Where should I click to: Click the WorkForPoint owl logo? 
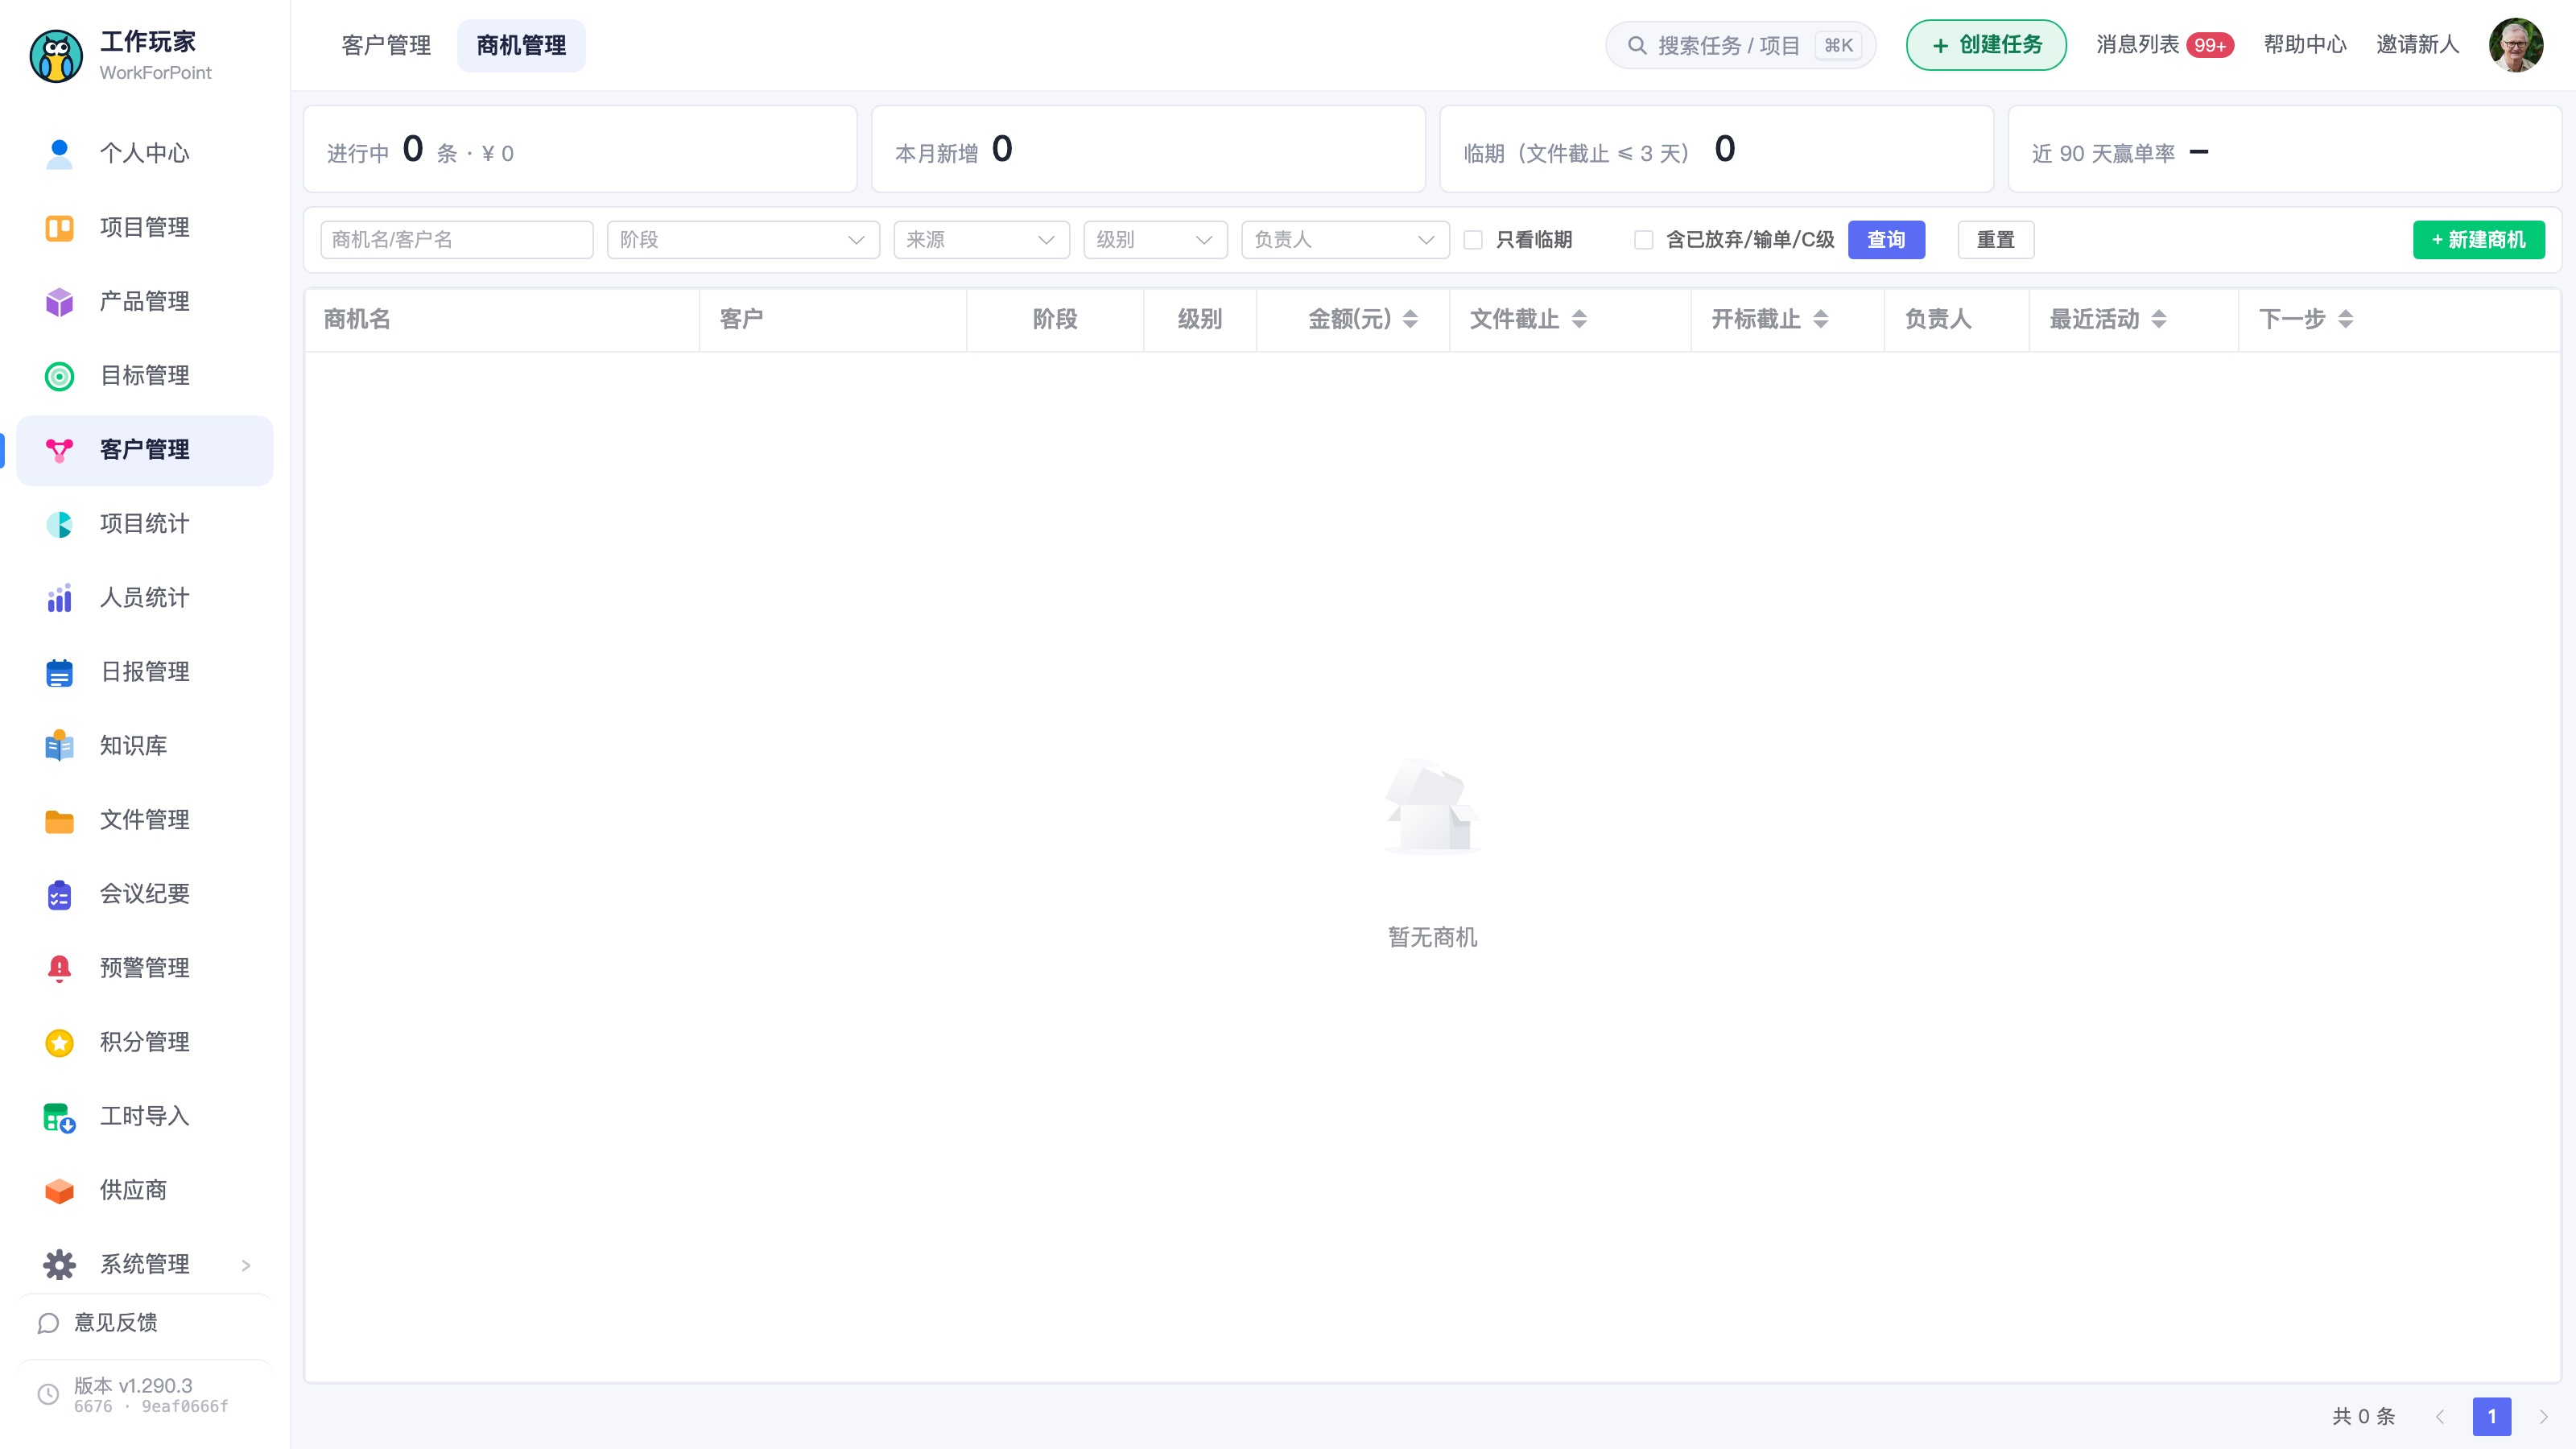(56, 55)
